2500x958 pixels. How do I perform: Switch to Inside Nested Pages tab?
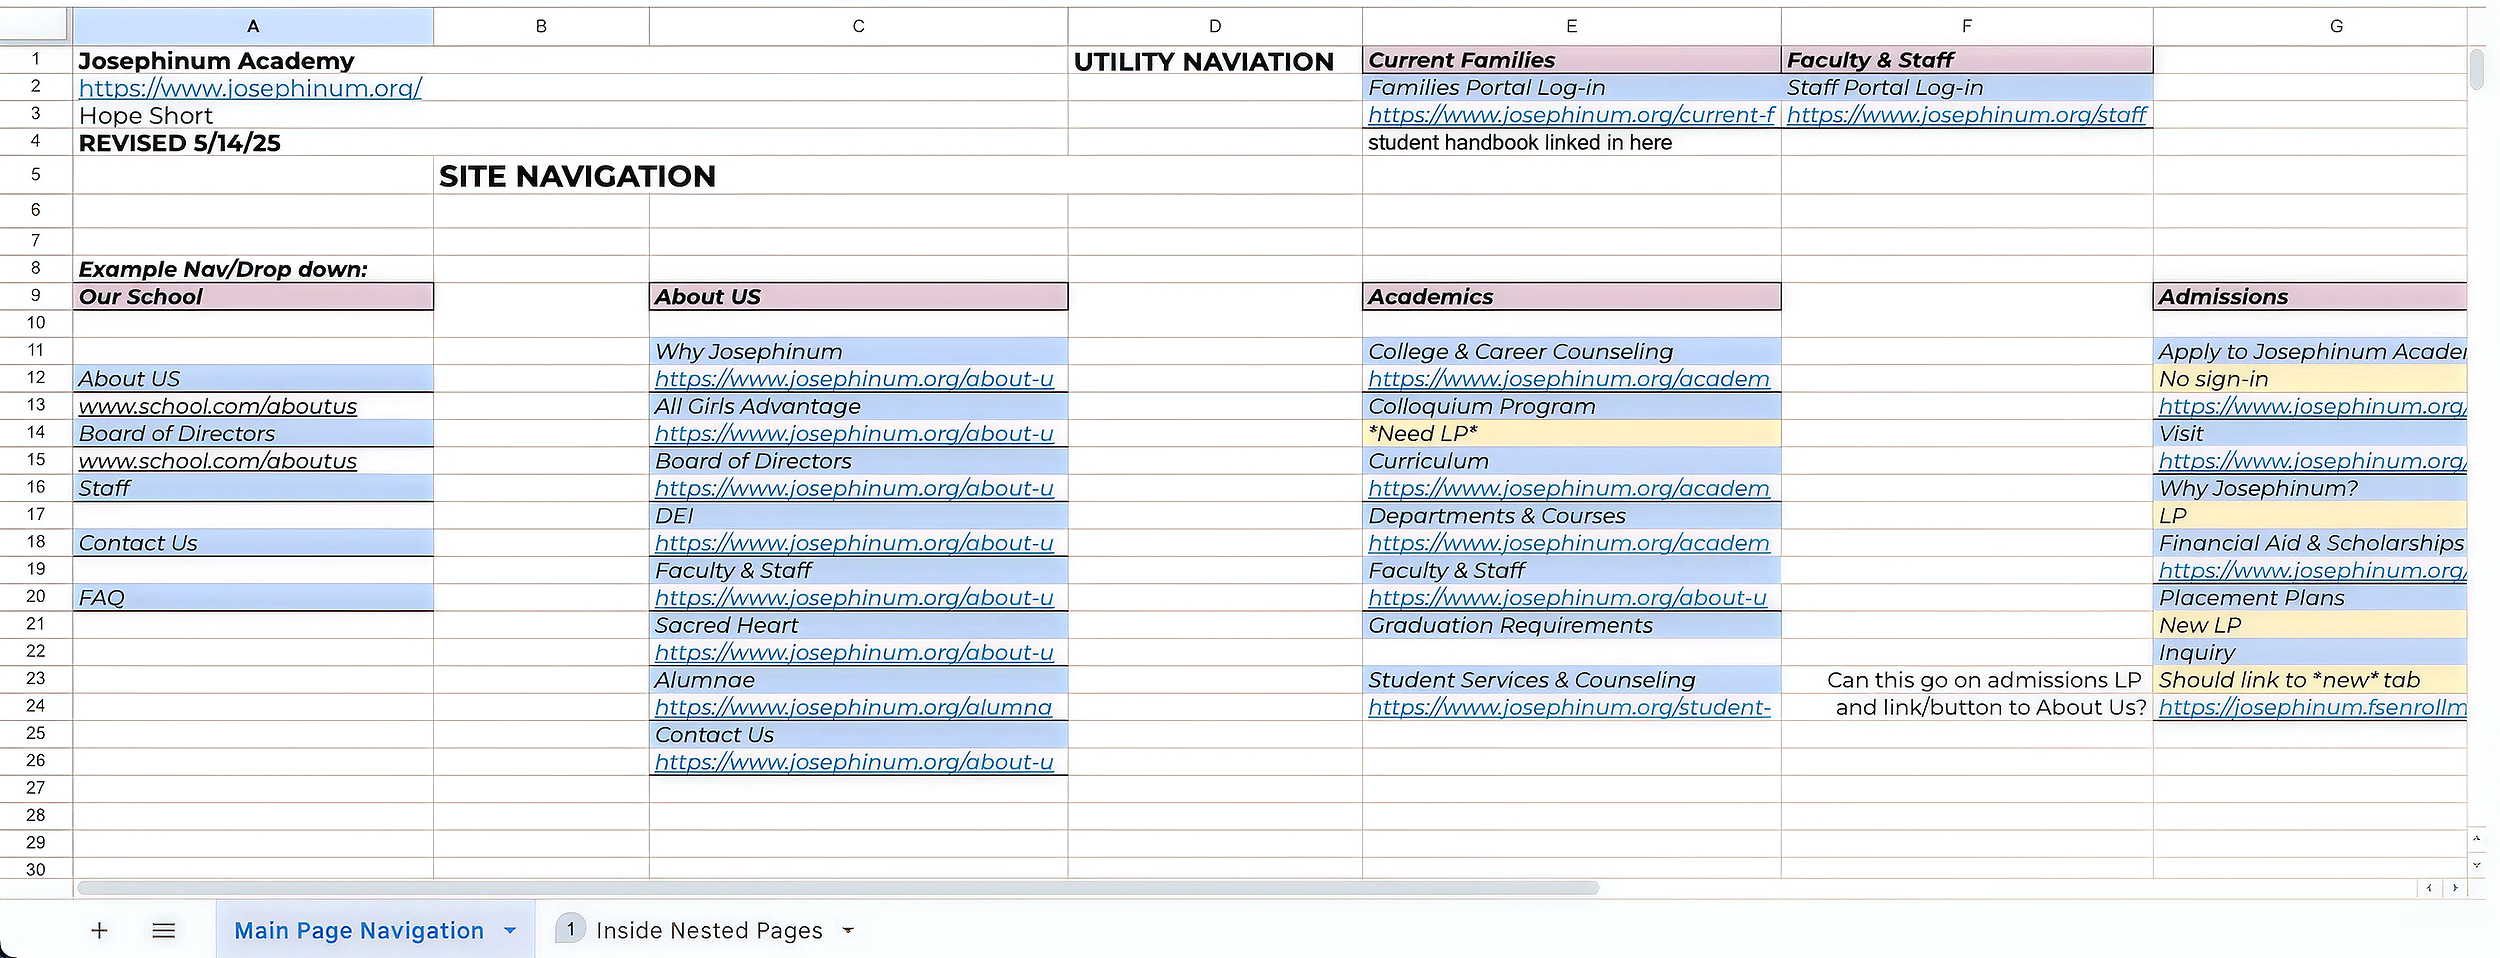[x=709, y=931]
